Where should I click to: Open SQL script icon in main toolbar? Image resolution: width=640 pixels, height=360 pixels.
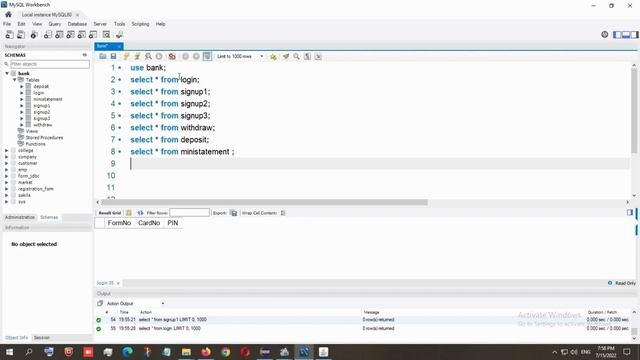point(21,35)
